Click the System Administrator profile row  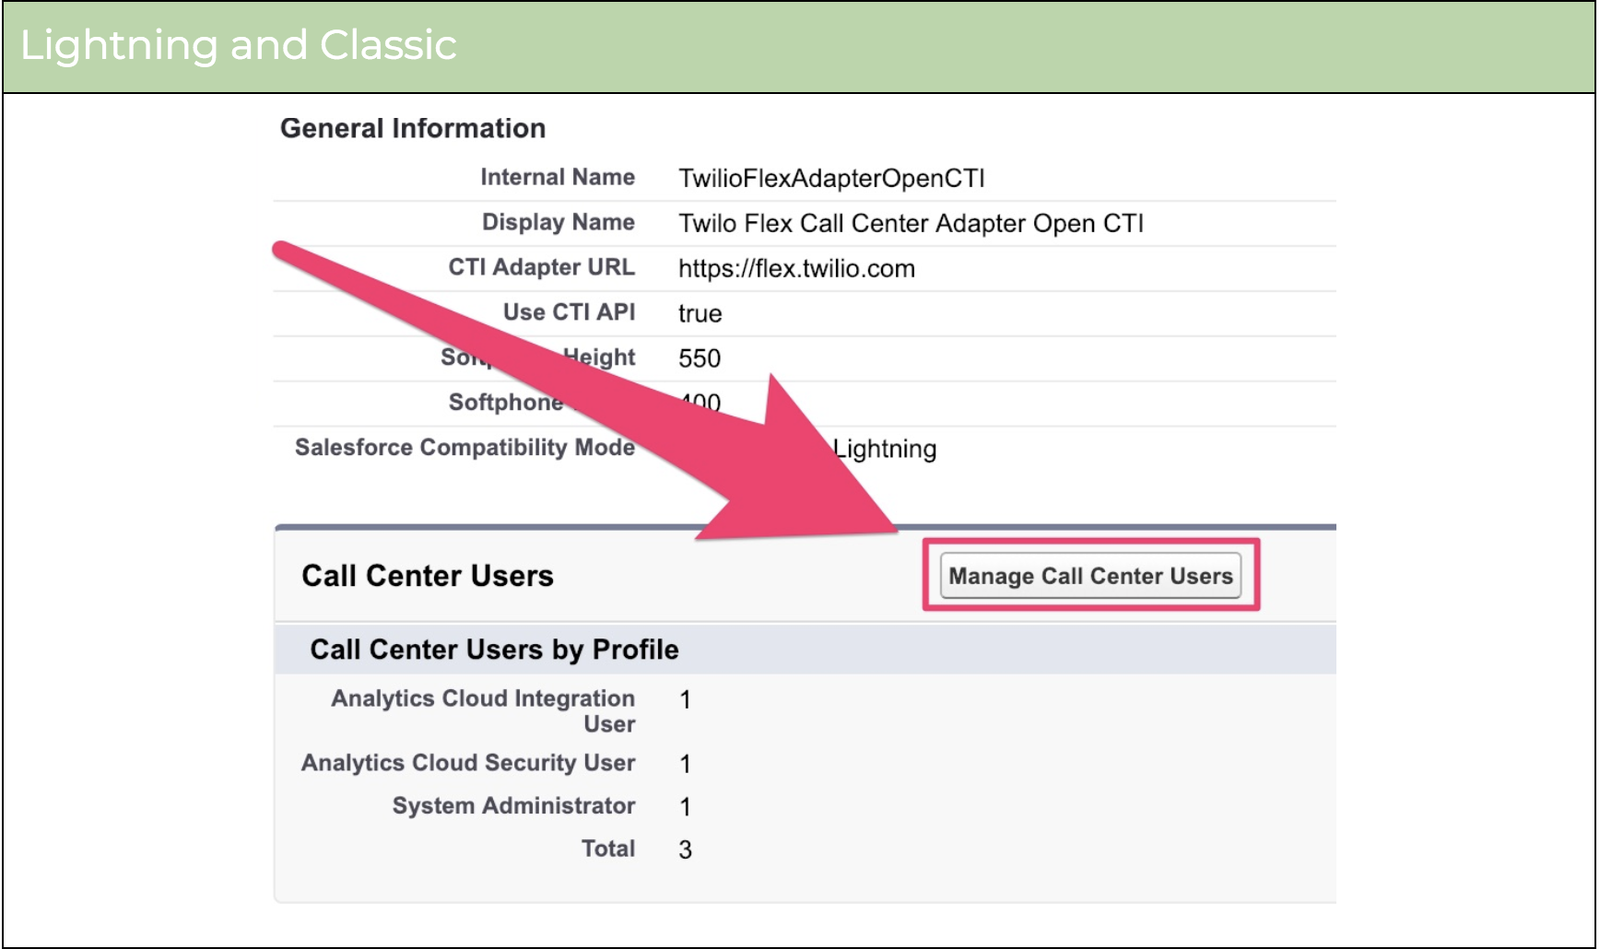click(x=513, y=806)
